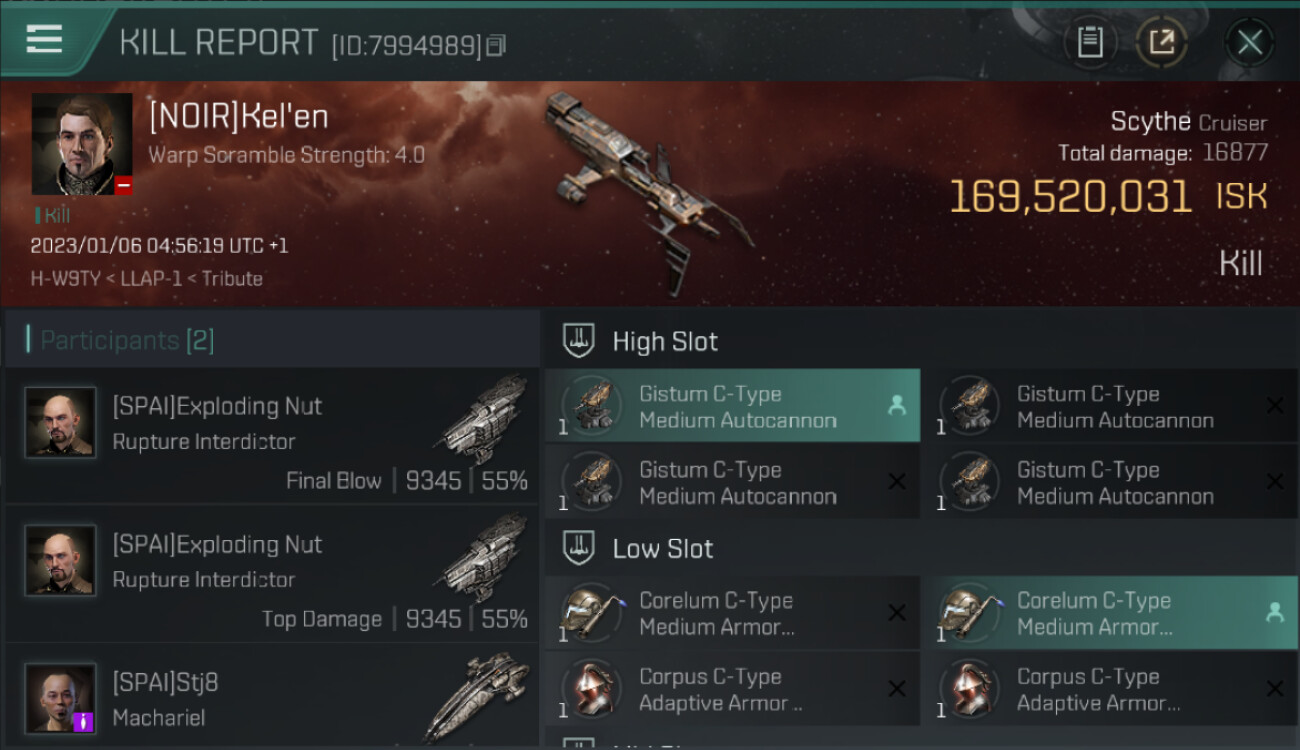Select highlighted Gistum C-Type Medium Autocannon
The width and height of the screenshot is (1300, 750).
tap(732, 406)
